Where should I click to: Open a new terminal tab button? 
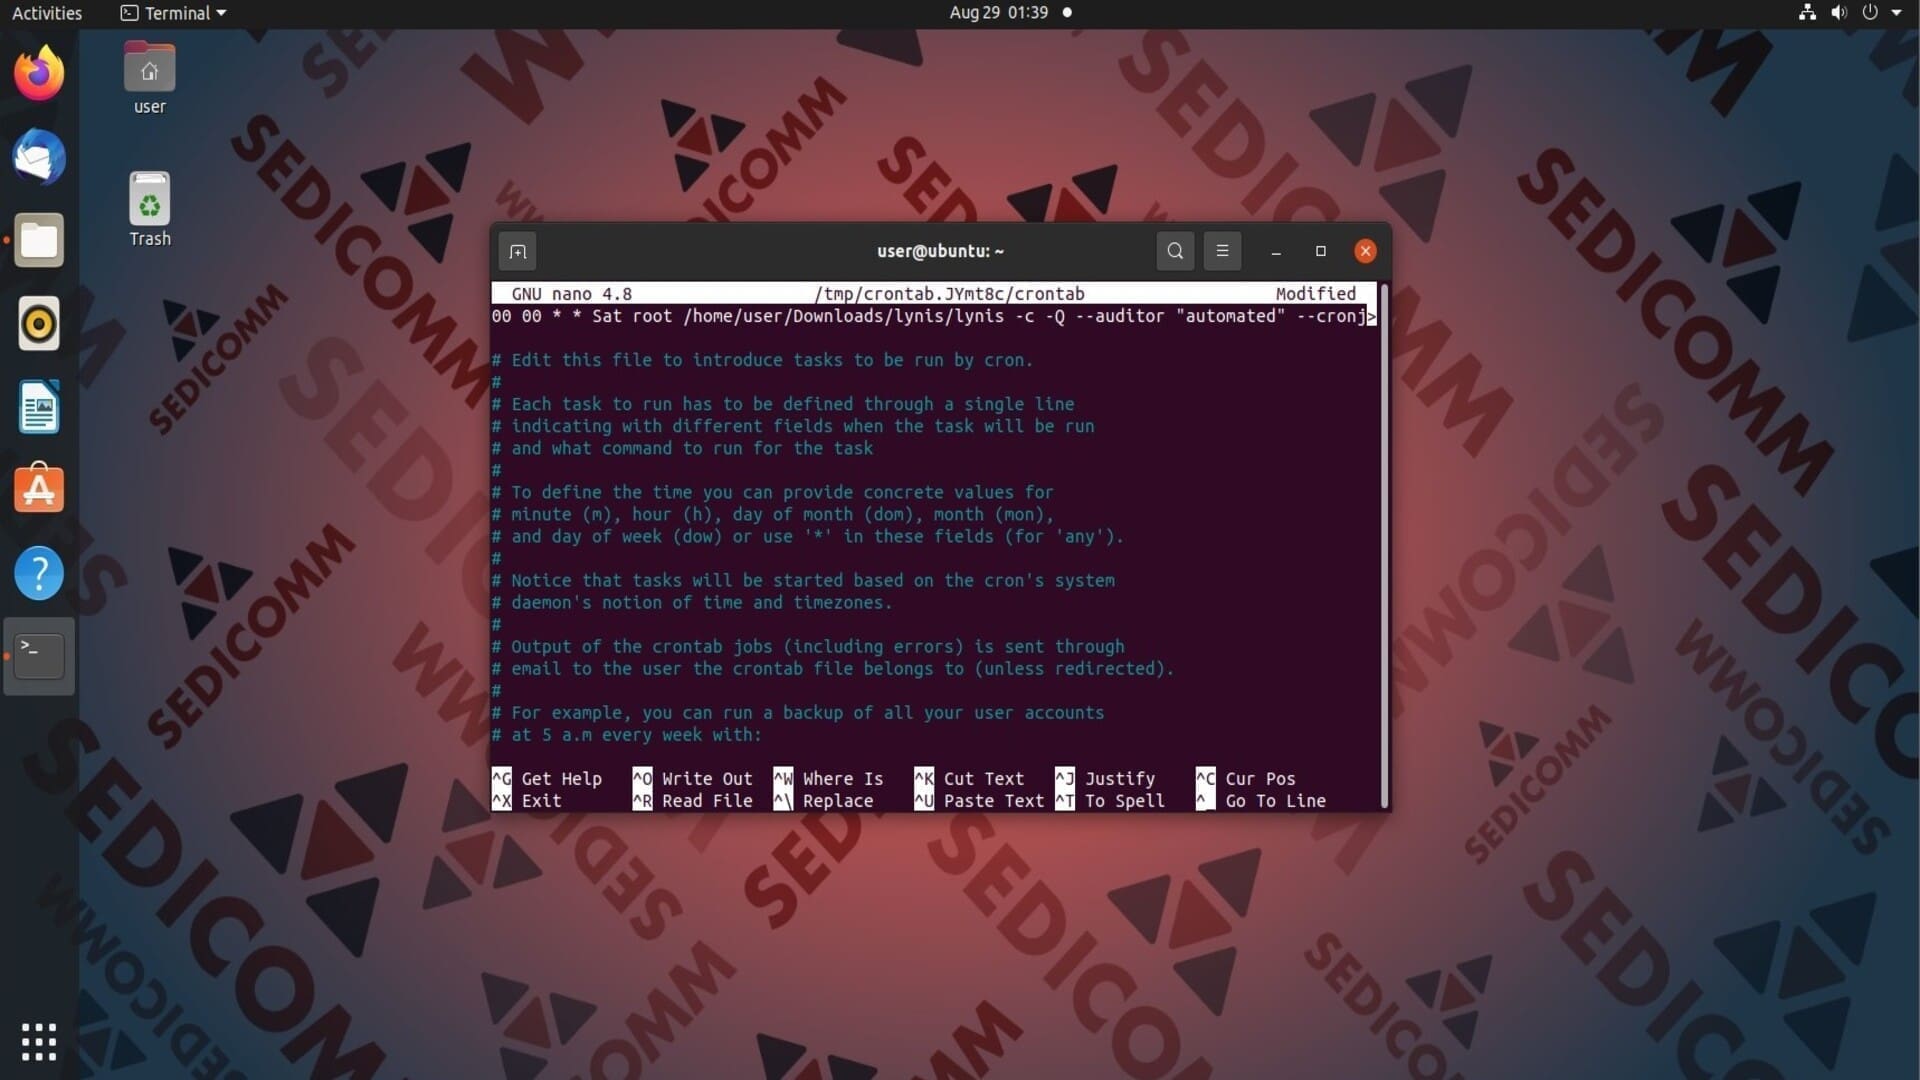coord(517,251)
